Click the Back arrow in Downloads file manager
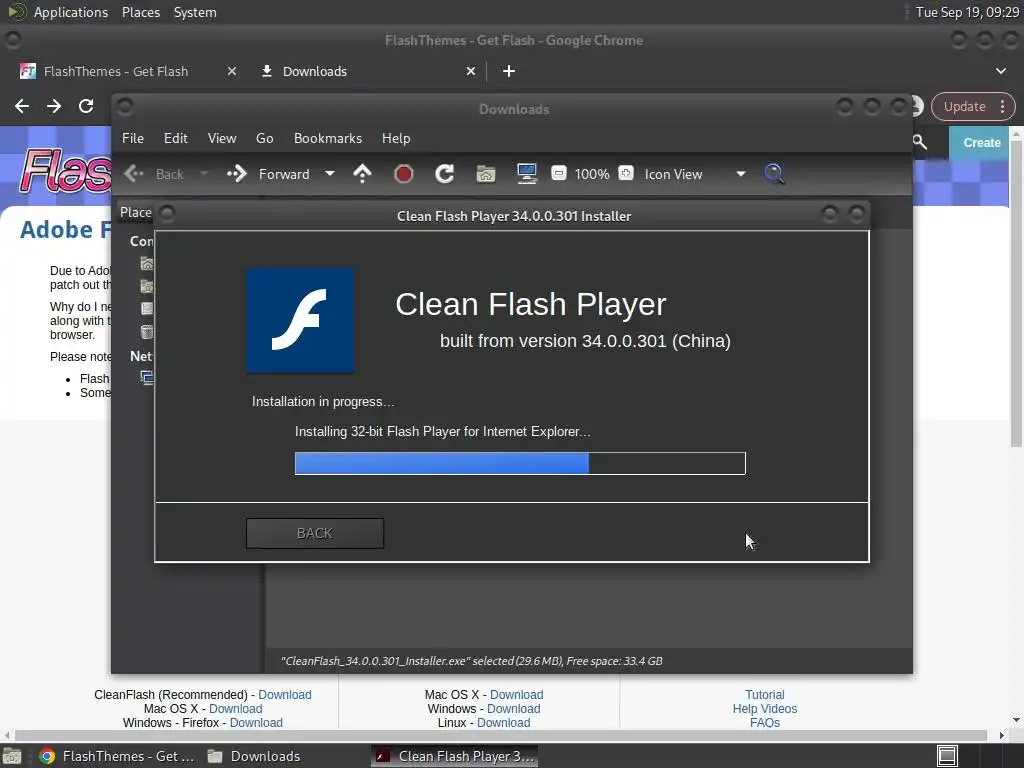The width and height of the screenshot is (1024, 768). point(134,174)
